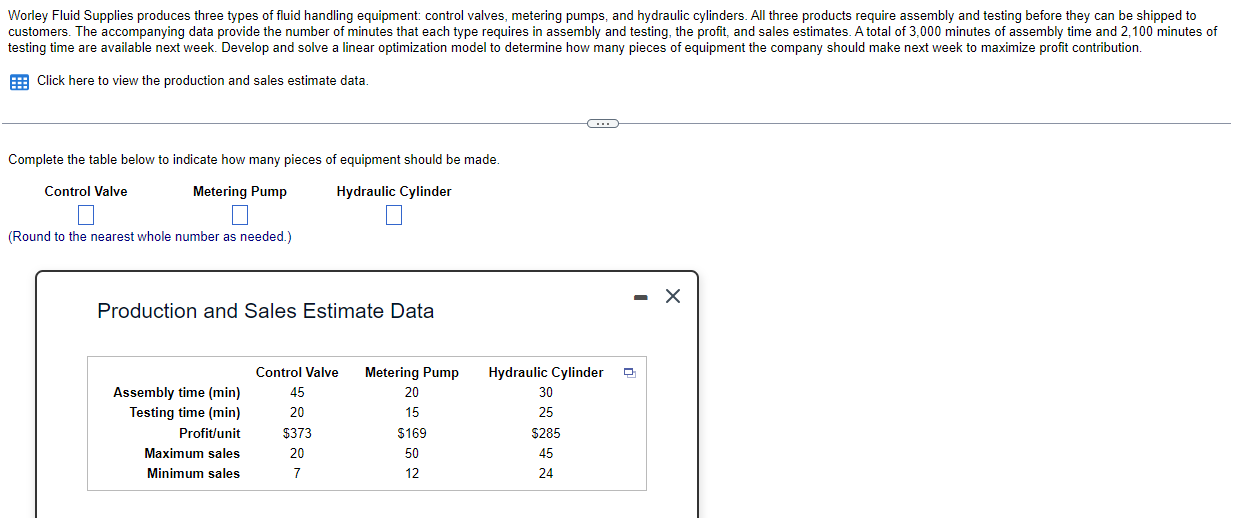Click the 'Hydraulic Cylinder' table column header
1233x518 pixels.
click(546, 373)
